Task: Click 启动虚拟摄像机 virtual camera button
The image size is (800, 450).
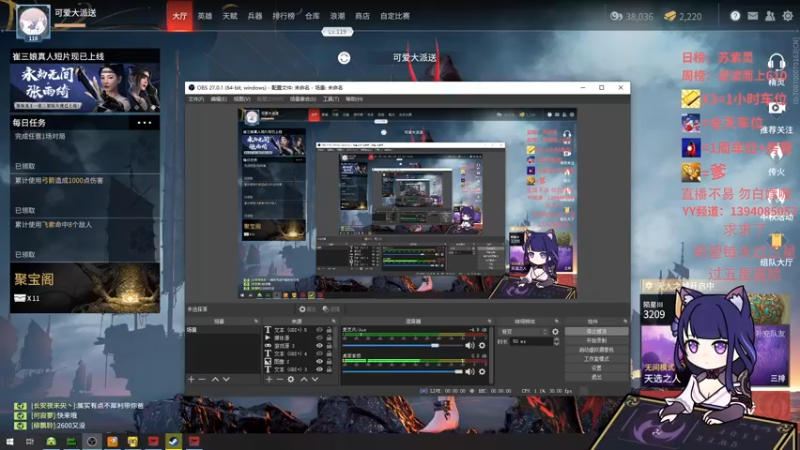Action: 596,350
